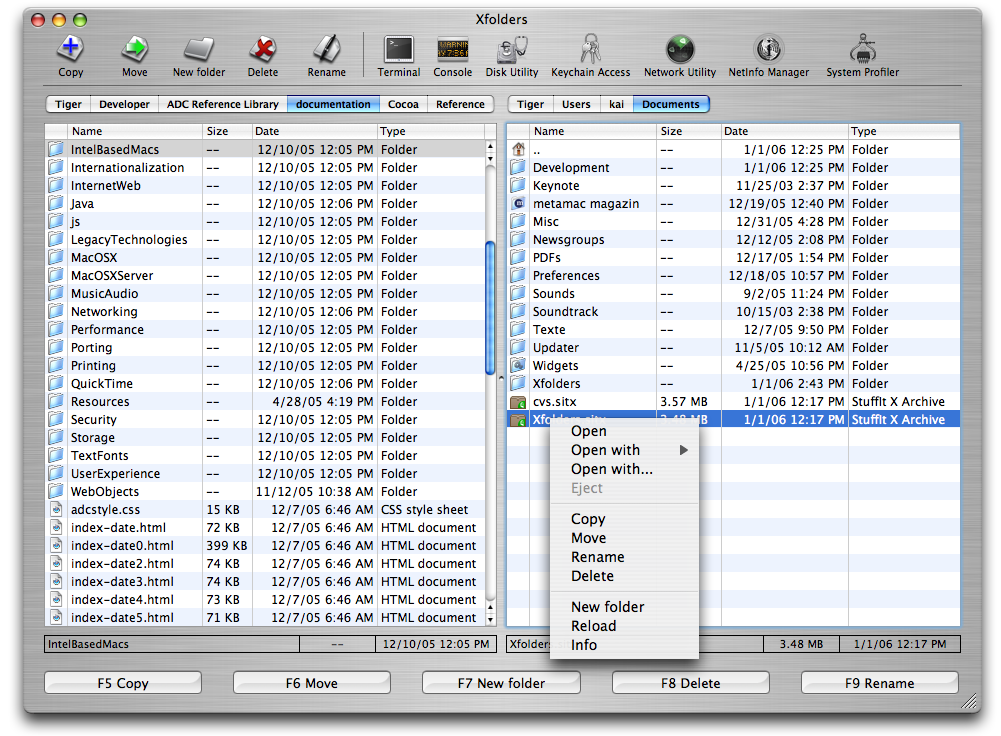Select the Preferences folder row
This screenshot has height=736, width=1001.
734,276
